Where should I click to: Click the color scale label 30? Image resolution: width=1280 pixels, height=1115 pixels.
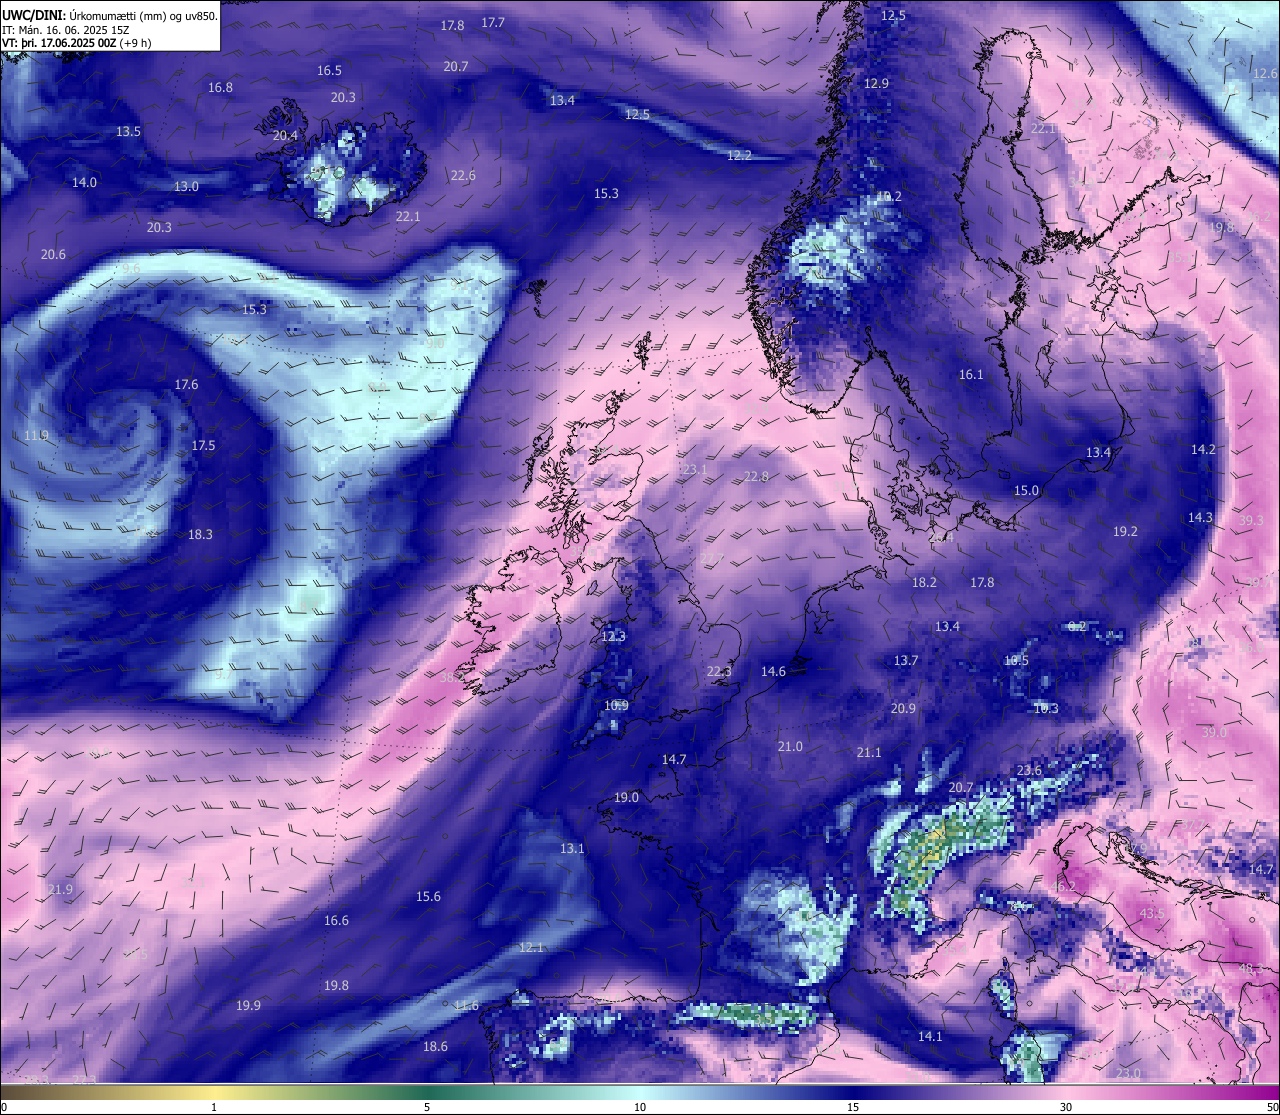1066,1107
